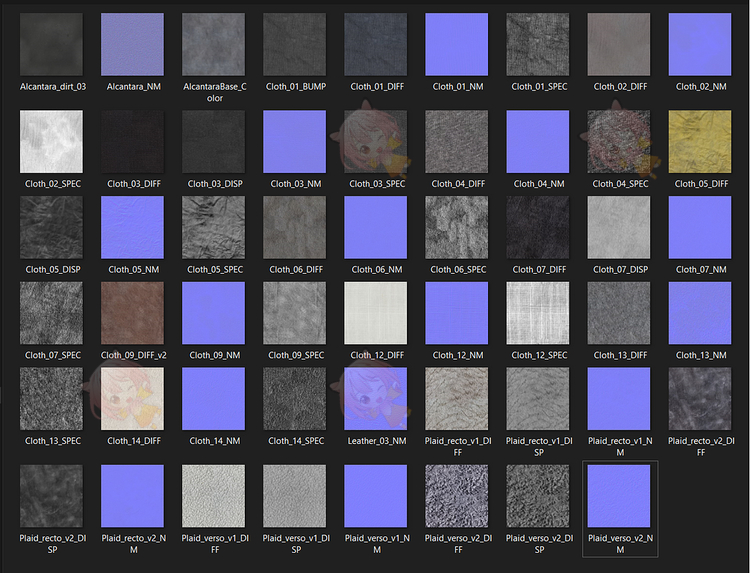Click the Cloth_01_BUMP thumbnail

point(295,44)
